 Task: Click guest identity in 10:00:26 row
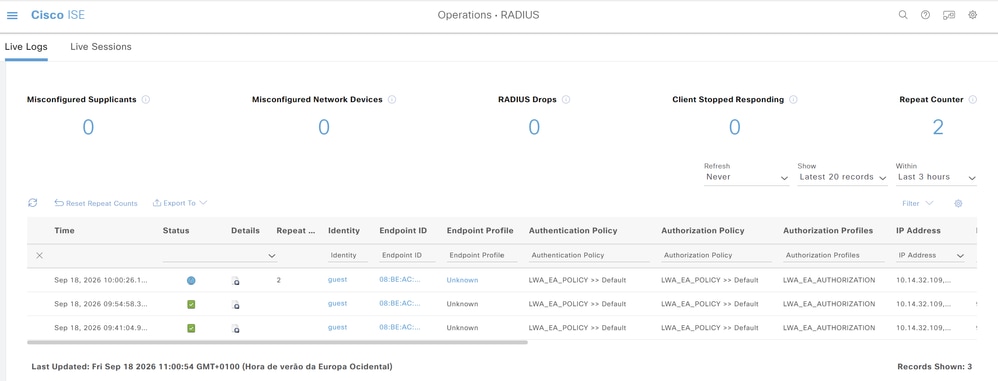point(337,280)
